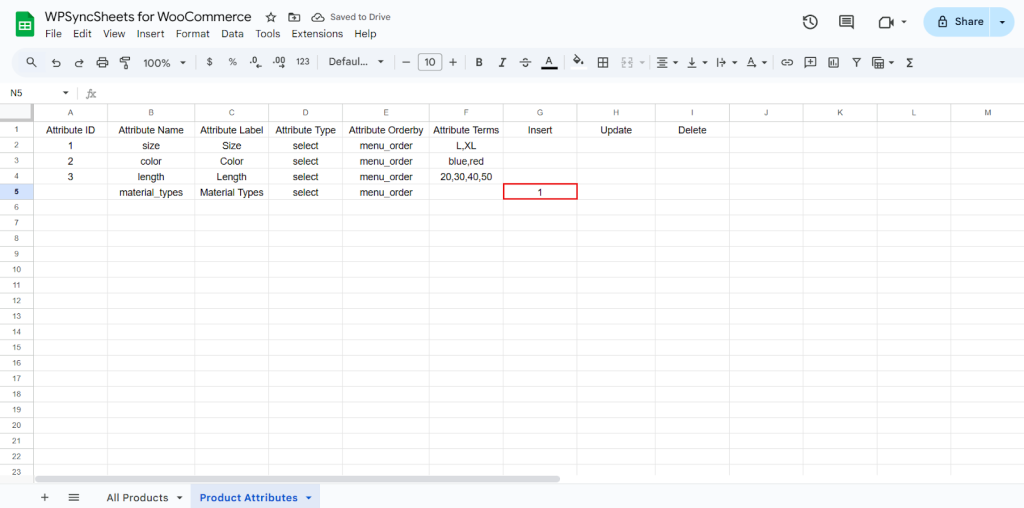Screen dimensions: 1024x508
Task: Click the Name box showing N5
Action: 38,93
